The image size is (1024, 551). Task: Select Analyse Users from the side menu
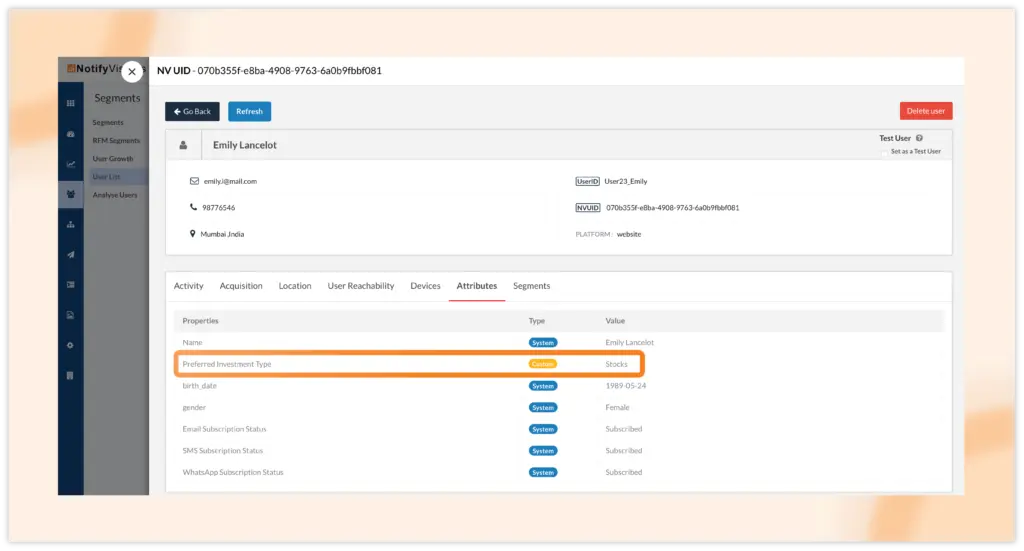115,195
